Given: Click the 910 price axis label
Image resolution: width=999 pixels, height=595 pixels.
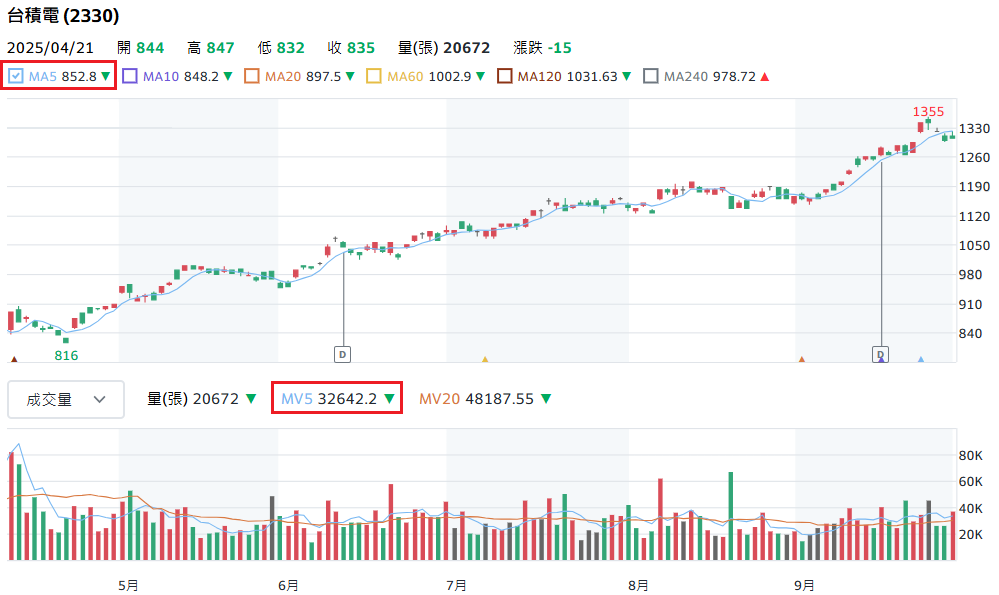Looking at the screenshot, I should [x=971, y=305].
